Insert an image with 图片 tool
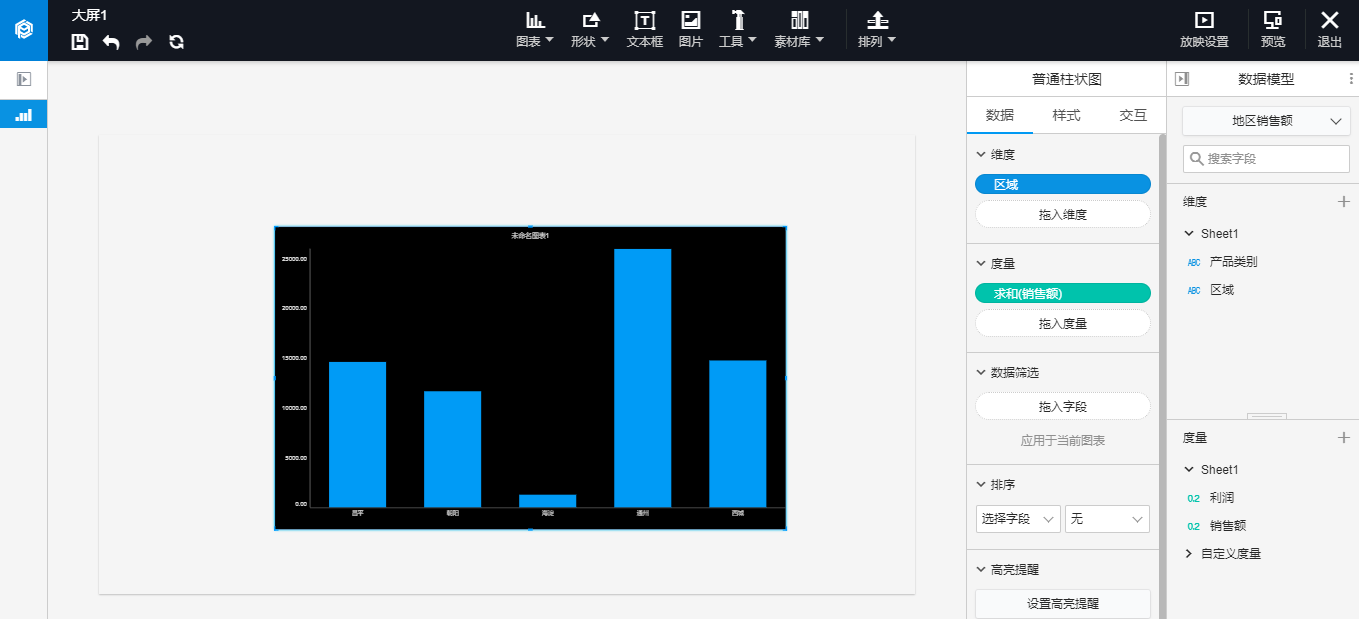The height and width of the screenshot is (619, 1359). point(690,29)
